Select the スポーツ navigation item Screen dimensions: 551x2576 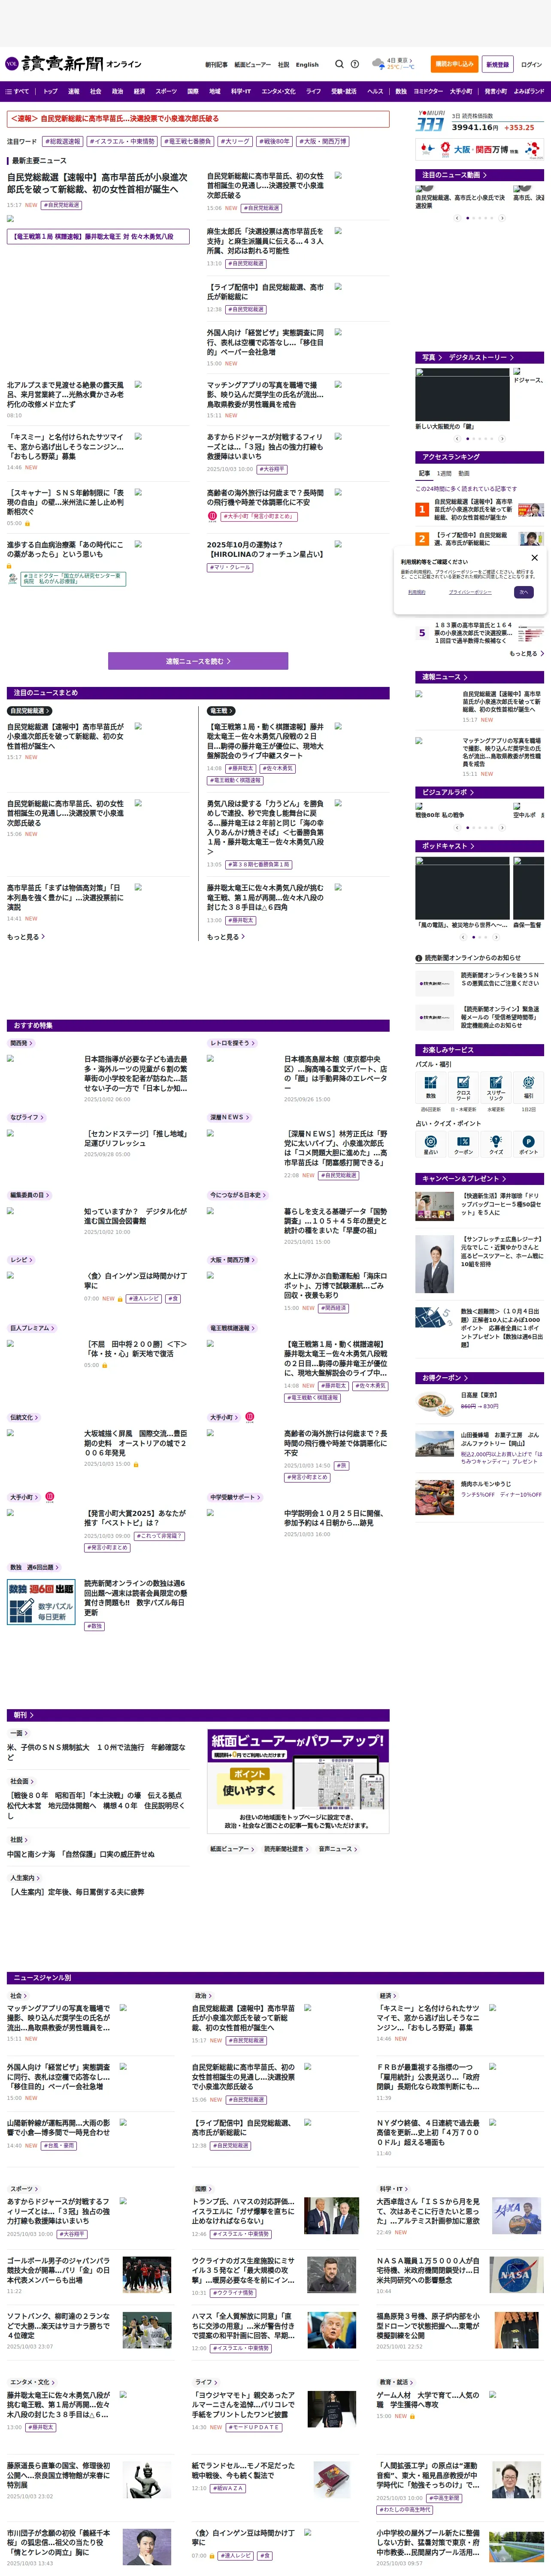tap(166, 91)
